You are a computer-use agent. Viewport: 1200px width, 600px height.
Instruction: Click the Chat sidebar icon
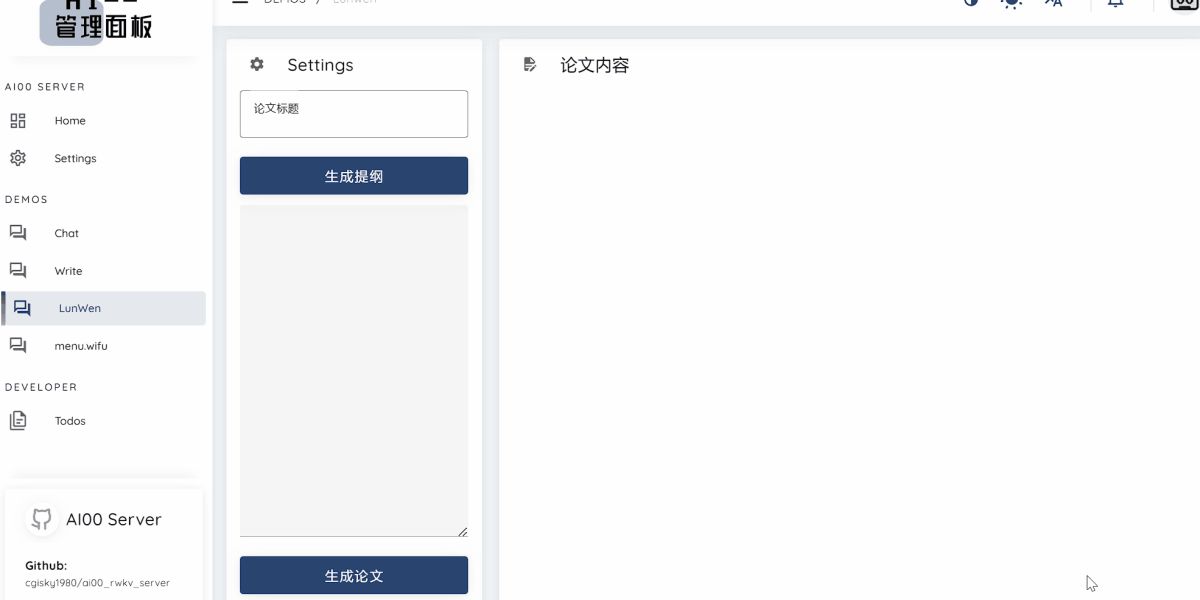[x=18, y=232]
